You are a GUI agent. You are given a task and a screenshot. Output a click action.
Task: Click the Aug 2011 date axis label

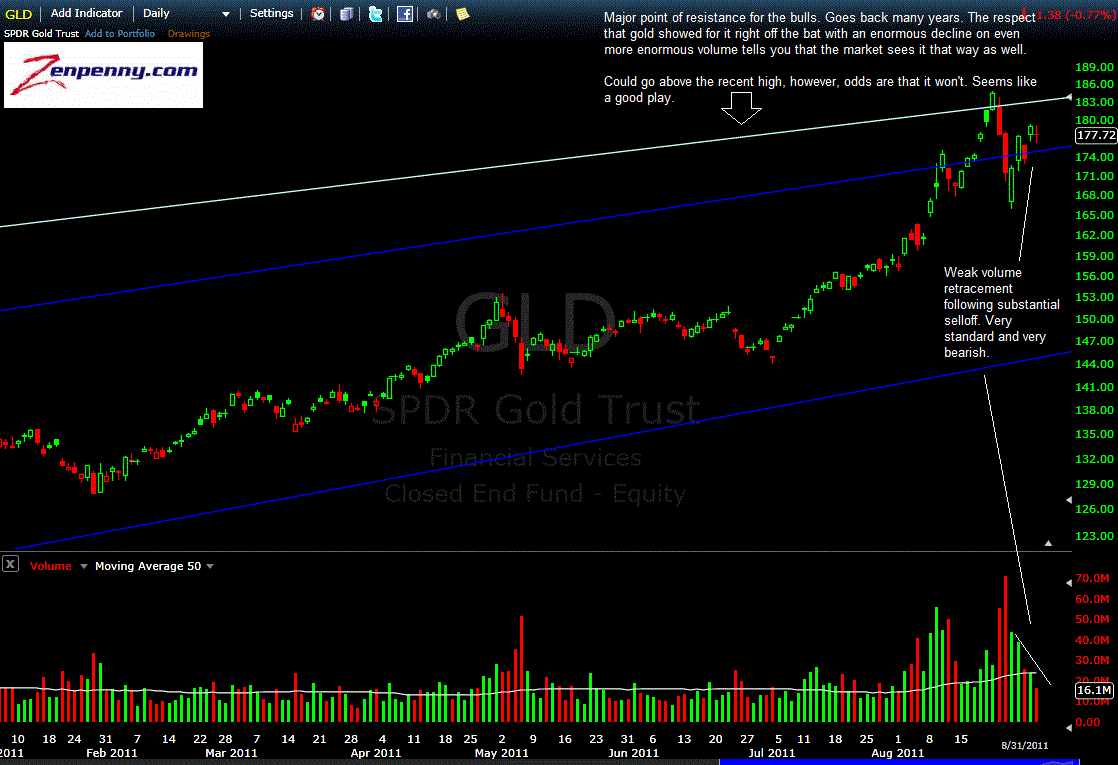pos(897,753)
